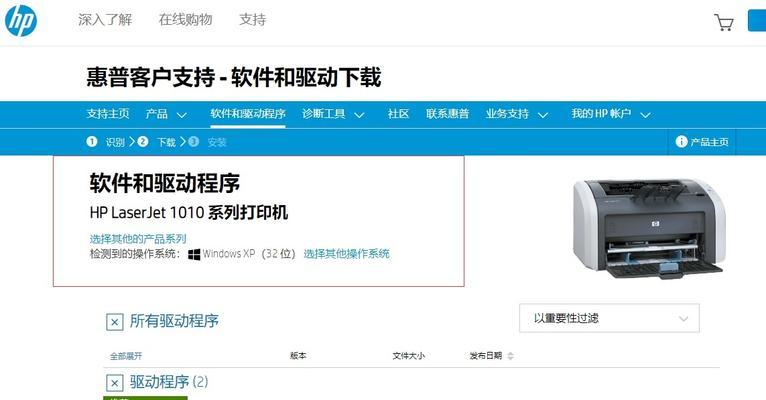Screen dimensions: 766x400
Task: Click the 所有驱动程序 heading text
Action: coord(174,321)
